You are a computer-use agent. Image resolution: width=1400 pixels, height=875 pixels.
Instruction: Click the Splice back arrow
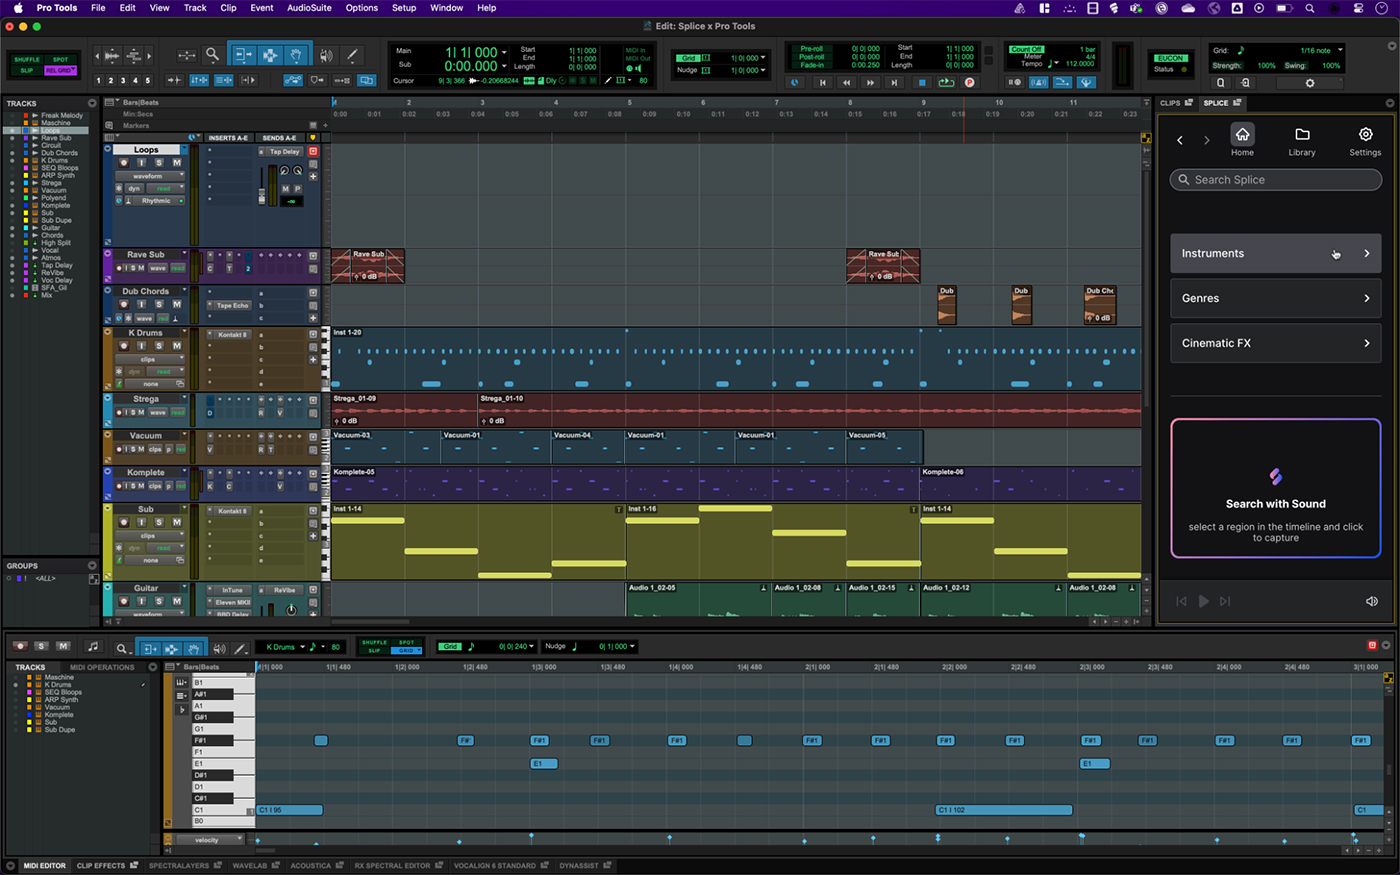click(x=1180, y=141)
